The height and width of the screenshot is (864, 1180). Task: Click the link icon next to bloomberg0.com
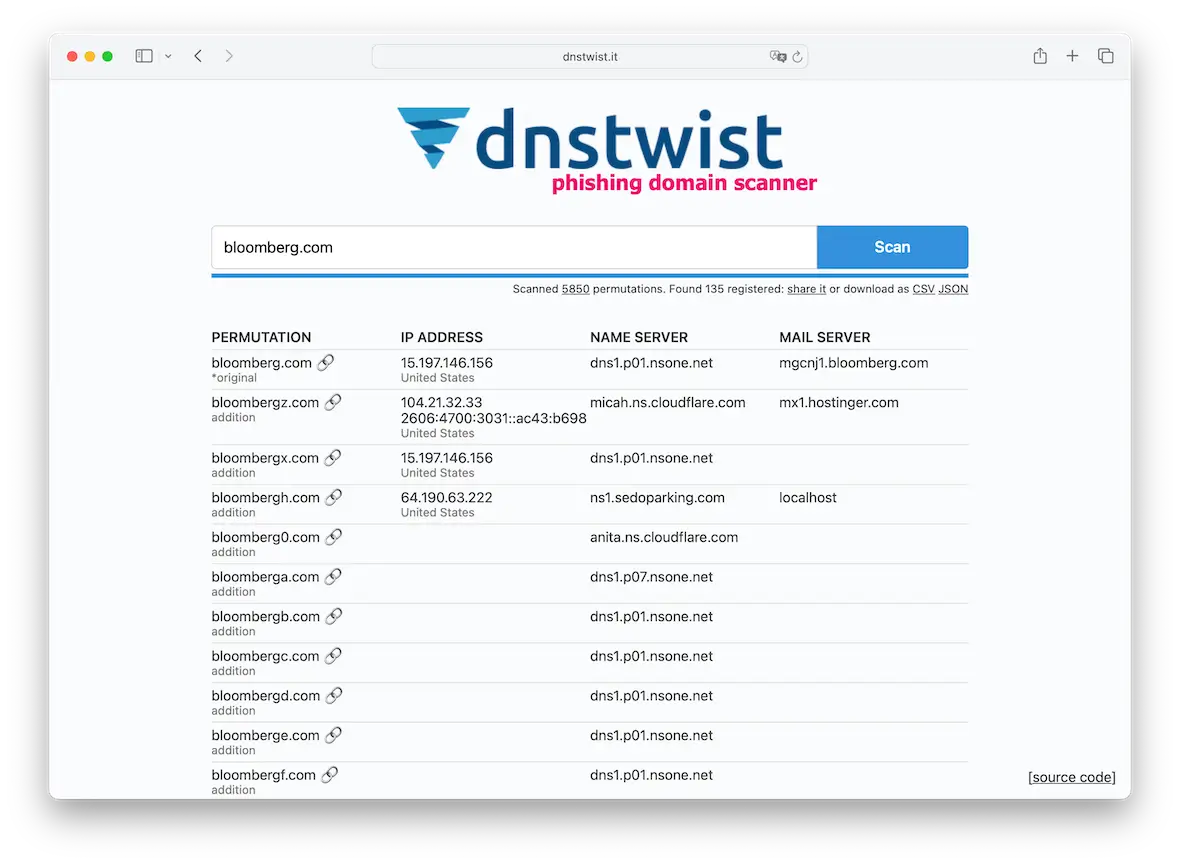pyautogui.click(x=334, y=537)
